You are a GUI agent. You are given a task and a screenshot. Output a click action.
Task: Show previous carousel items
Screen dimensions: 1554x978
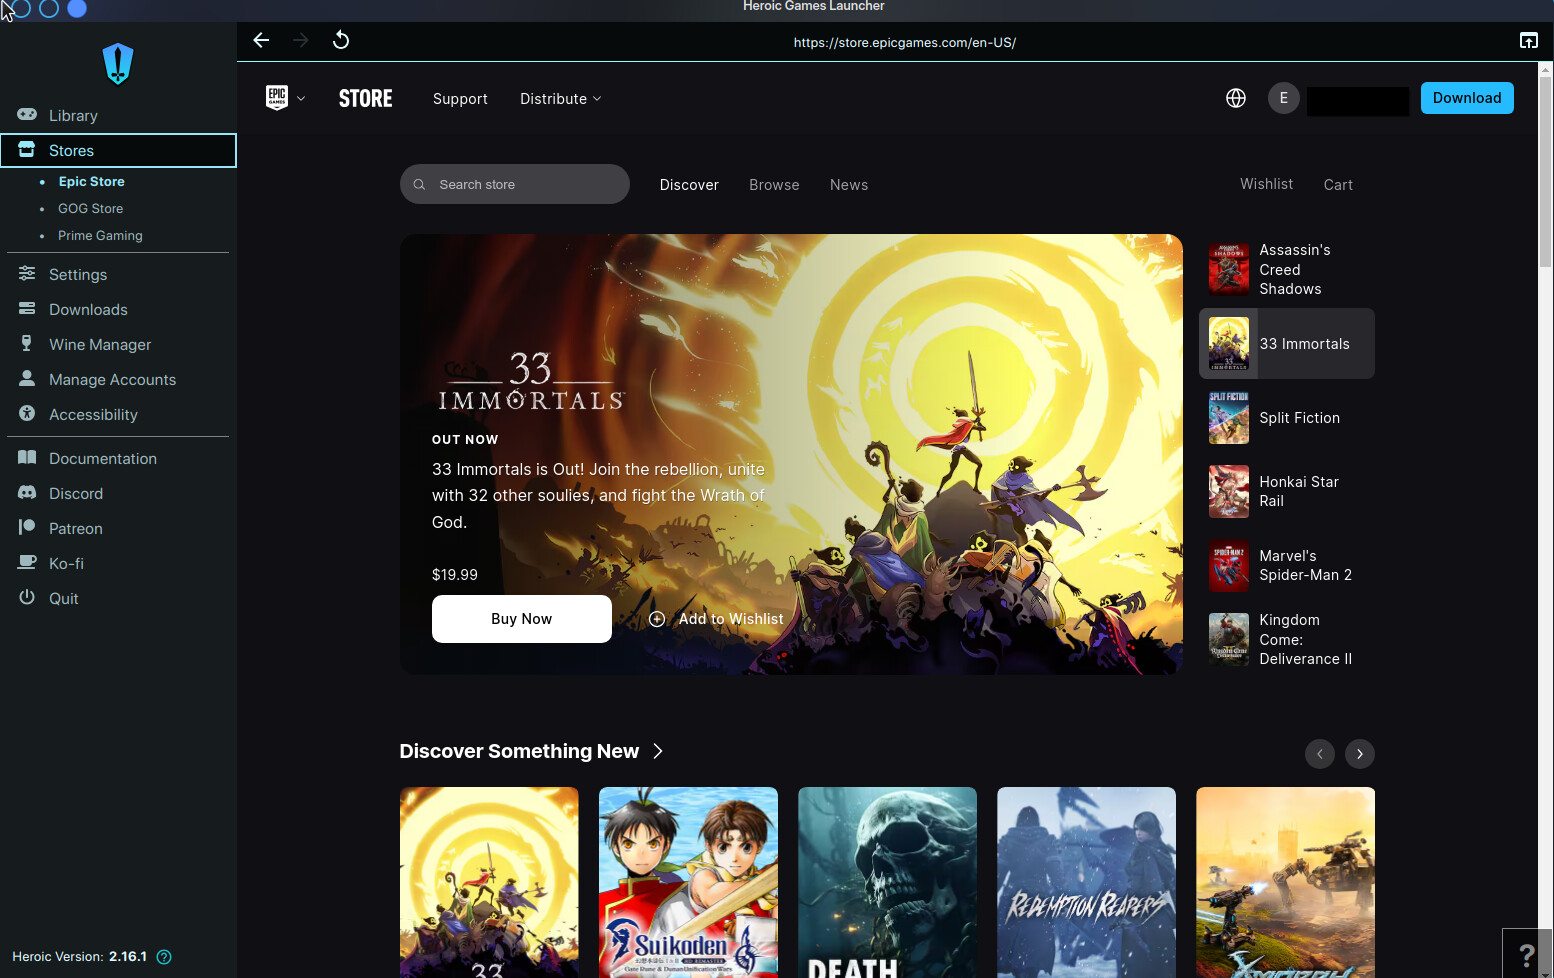(x=1320, y=754)
